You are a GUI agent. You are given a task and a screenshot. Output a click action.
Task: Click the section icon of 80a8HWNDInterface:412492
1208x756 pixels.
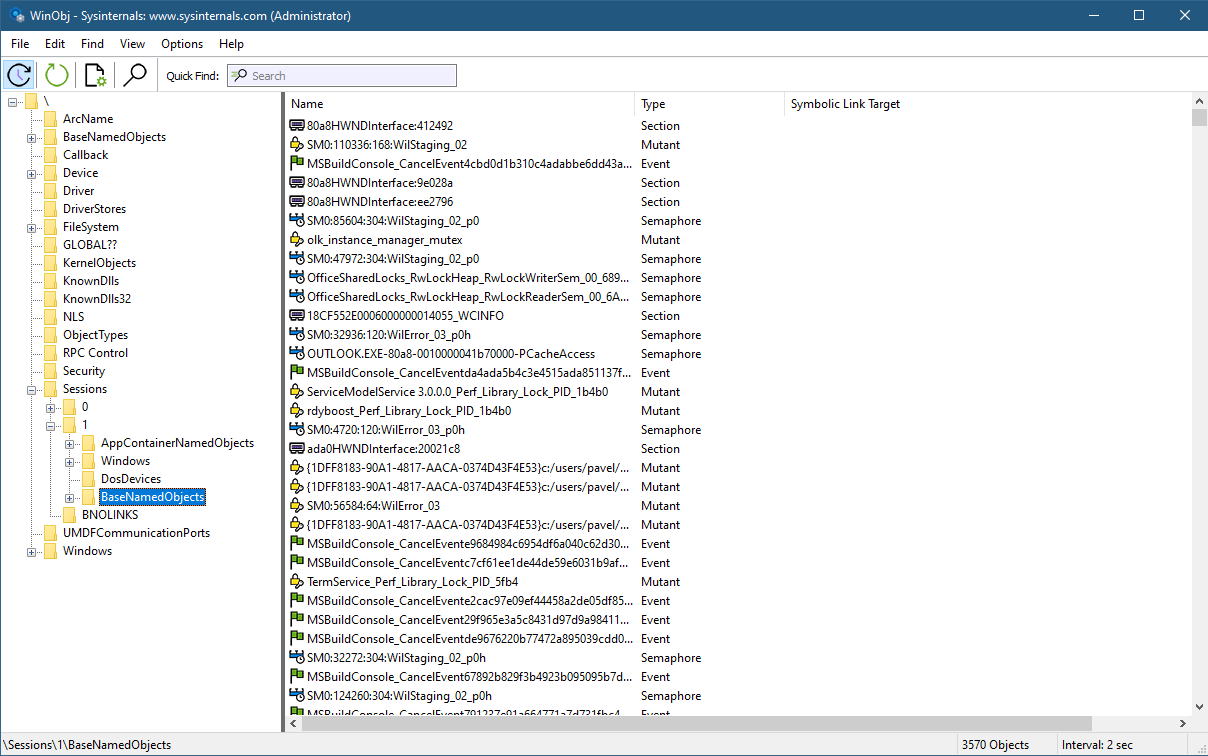tap(296, 126)
